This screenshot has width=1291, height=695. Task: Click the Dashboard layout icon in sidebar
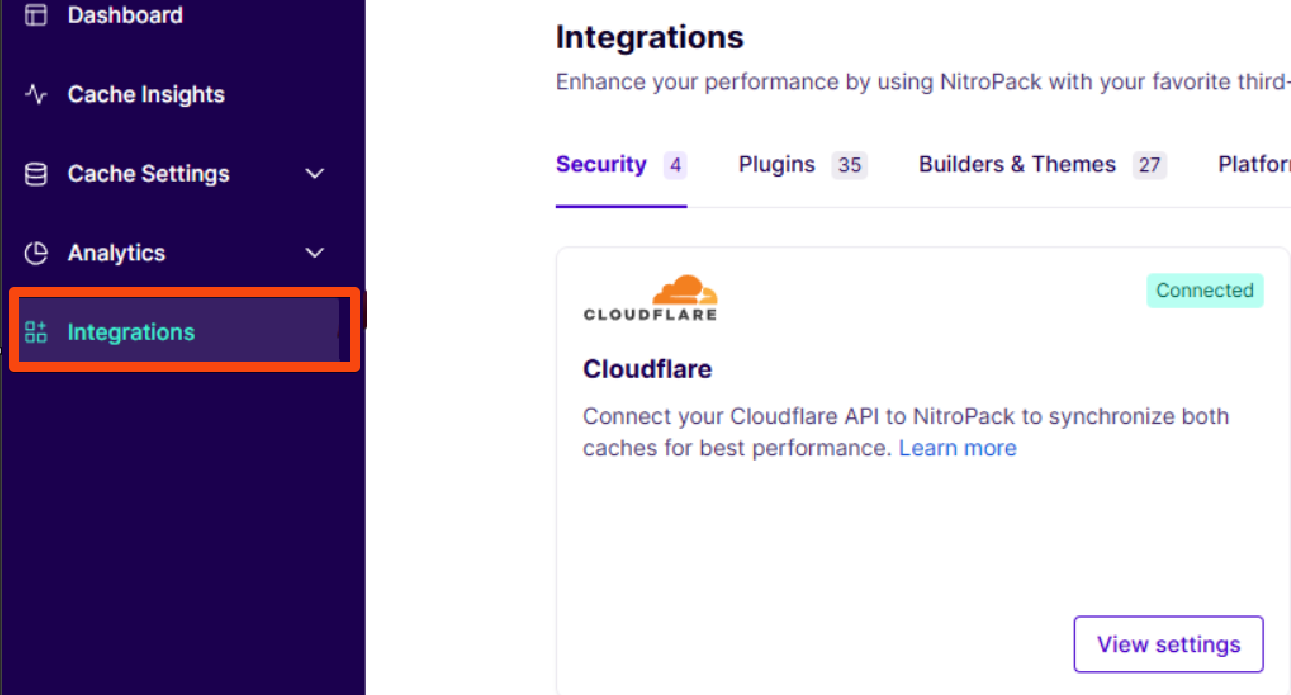[x=36, y=16]
